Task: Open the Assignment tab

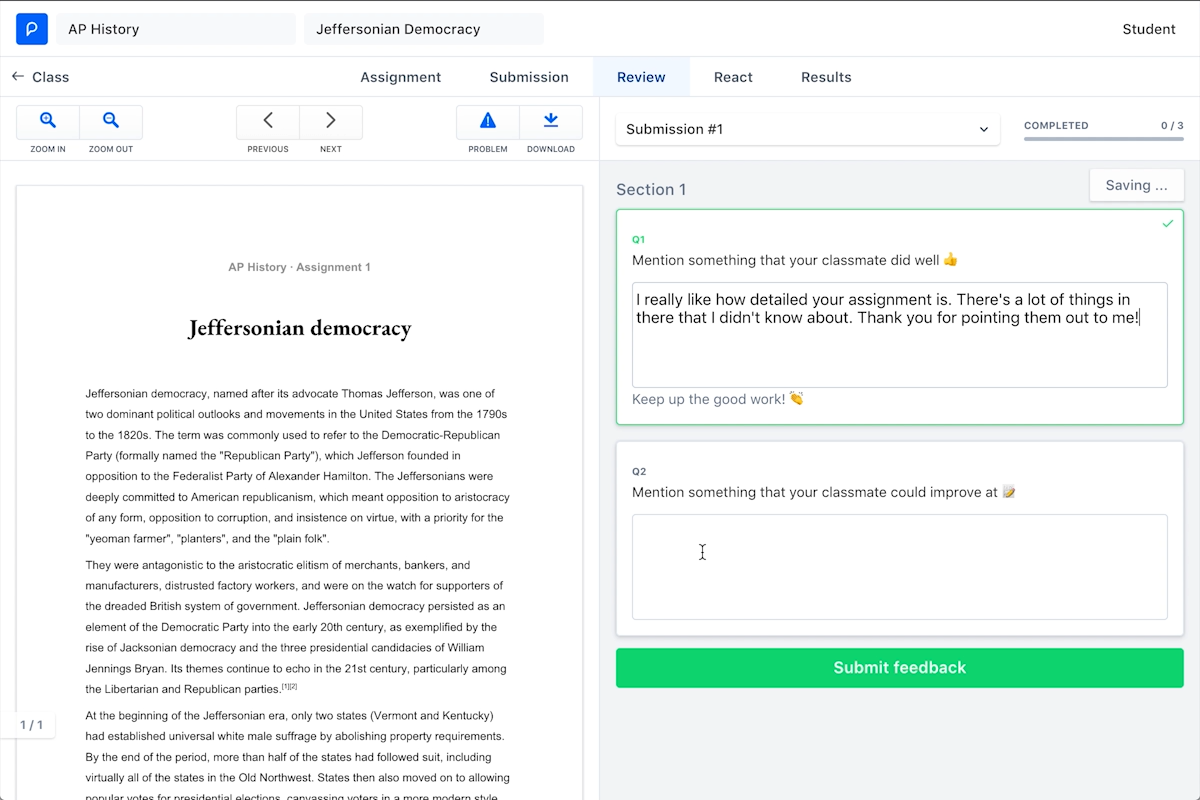Action: 400,77
